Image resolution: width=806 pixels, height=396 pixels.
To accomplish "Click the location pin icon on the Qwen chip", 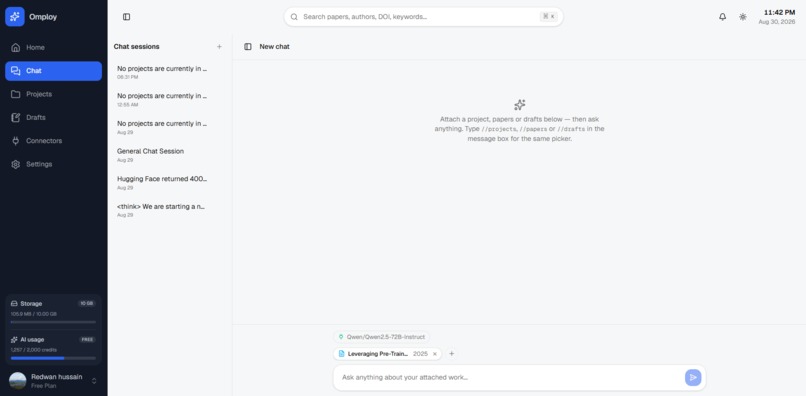I will pyautogui.click(x=341, y=337).
